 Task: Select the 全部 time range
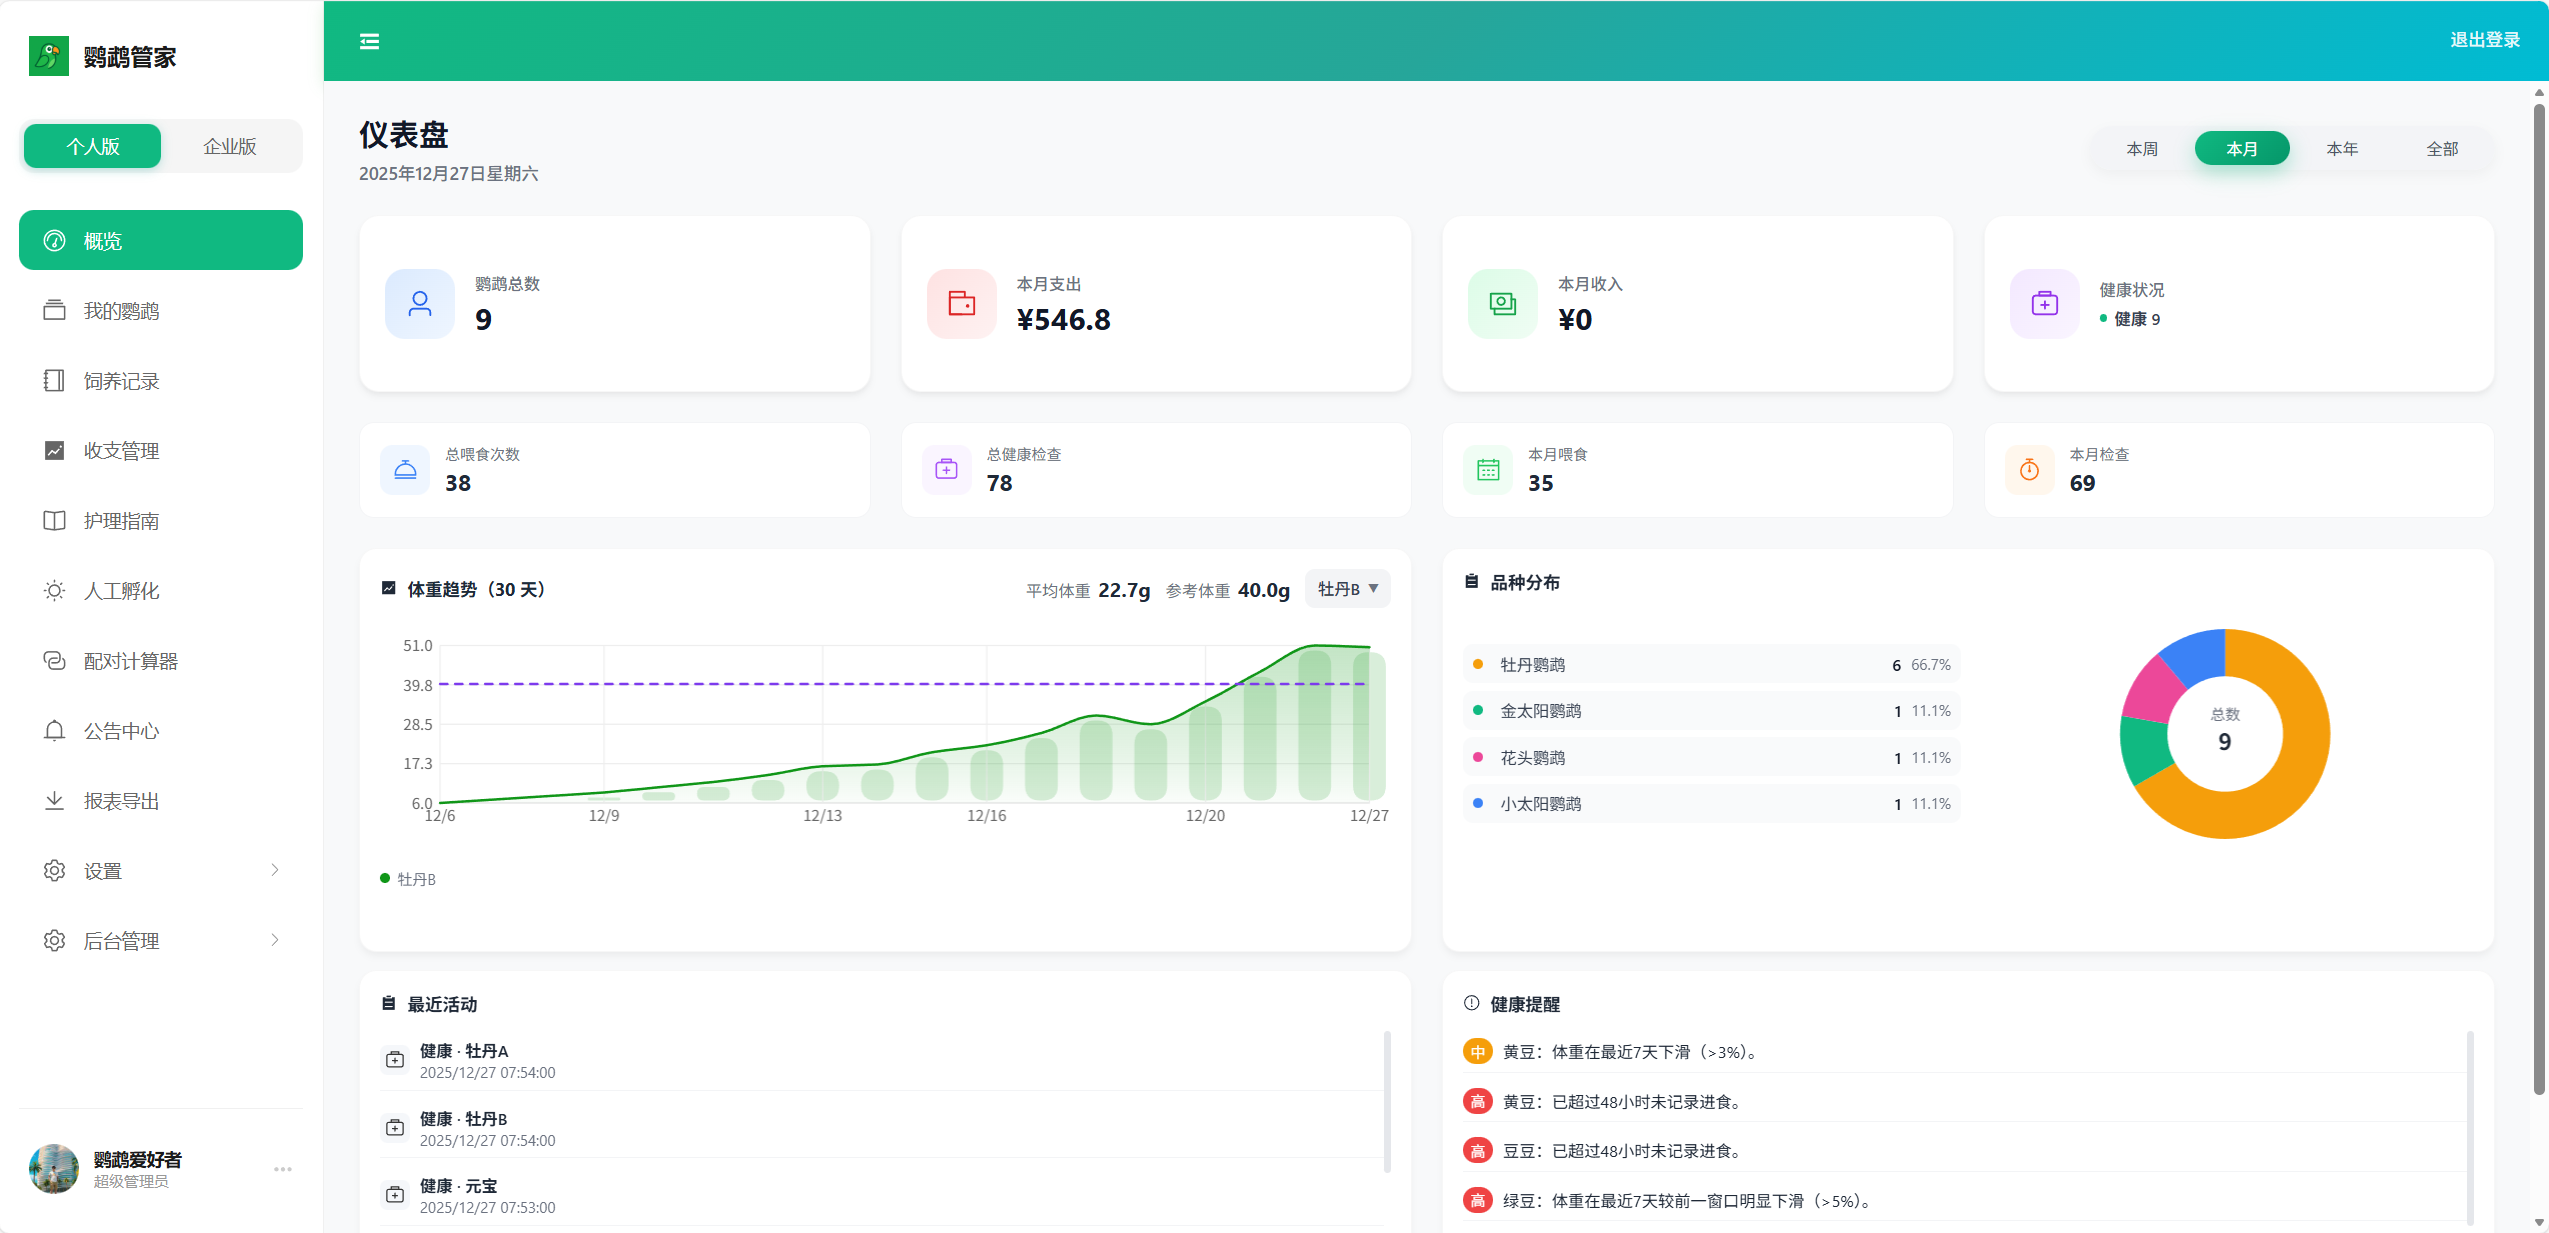pos(2441,149)
